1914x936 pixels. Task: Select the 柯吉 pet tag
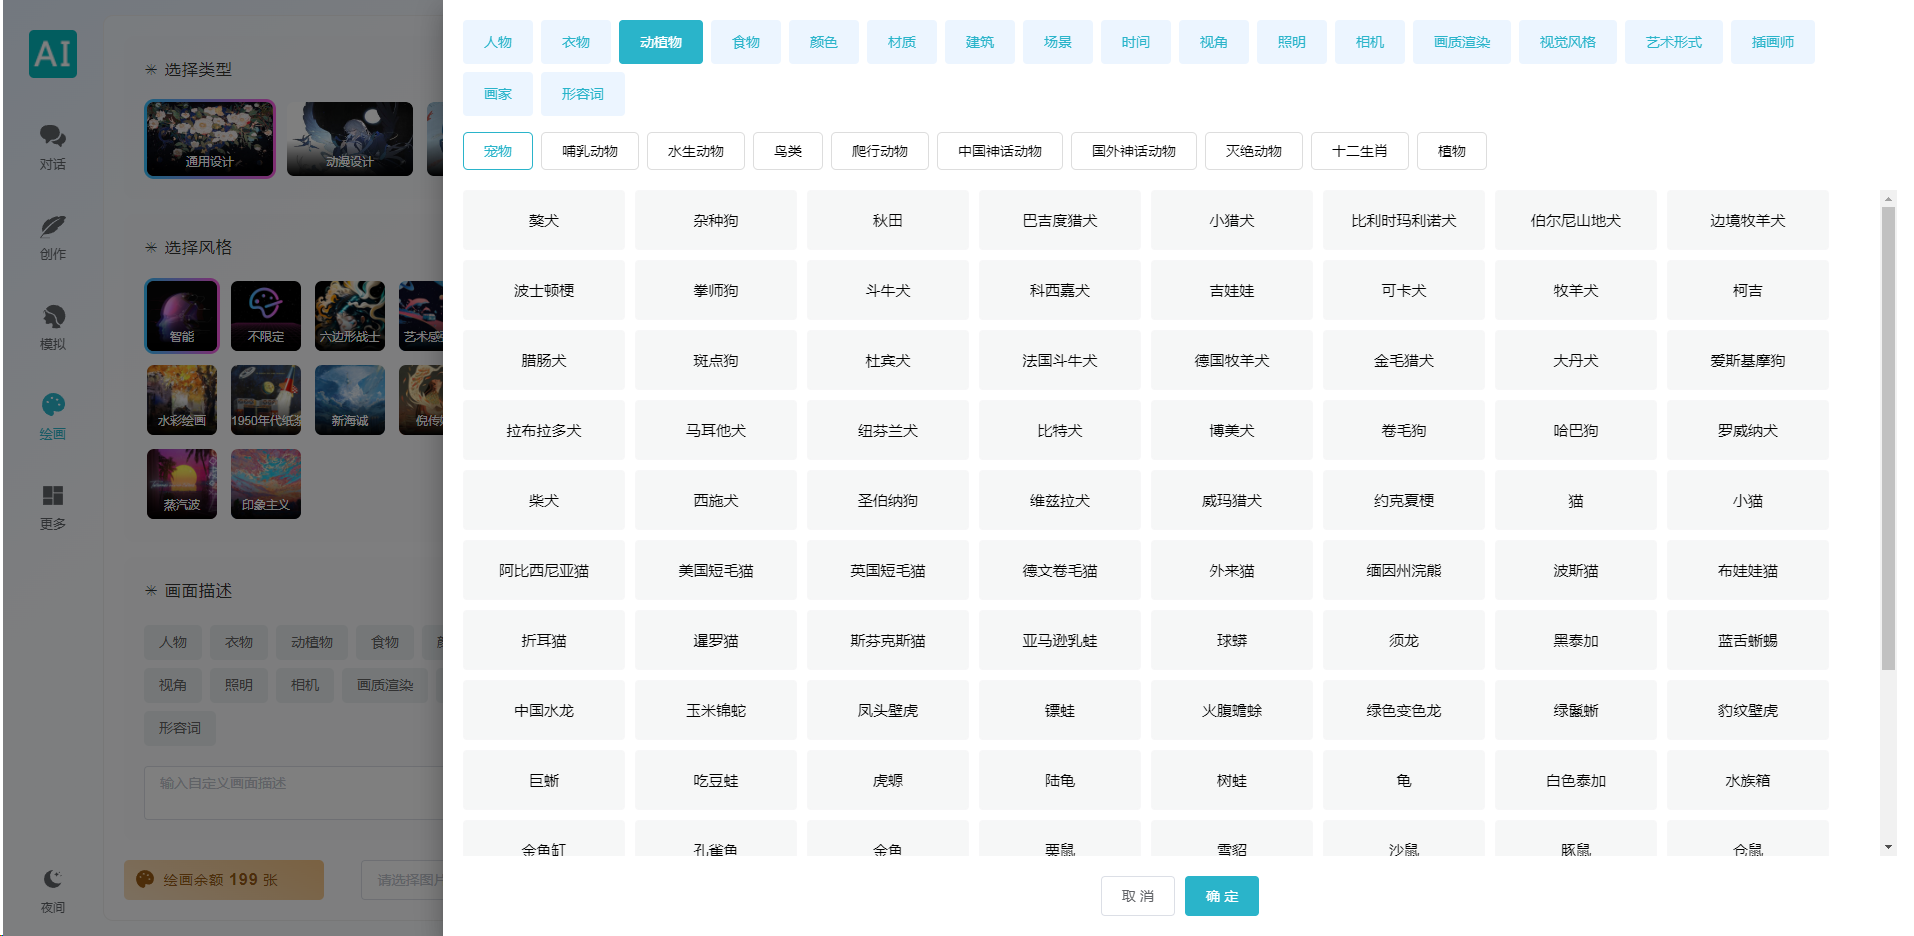(1747, 290)
